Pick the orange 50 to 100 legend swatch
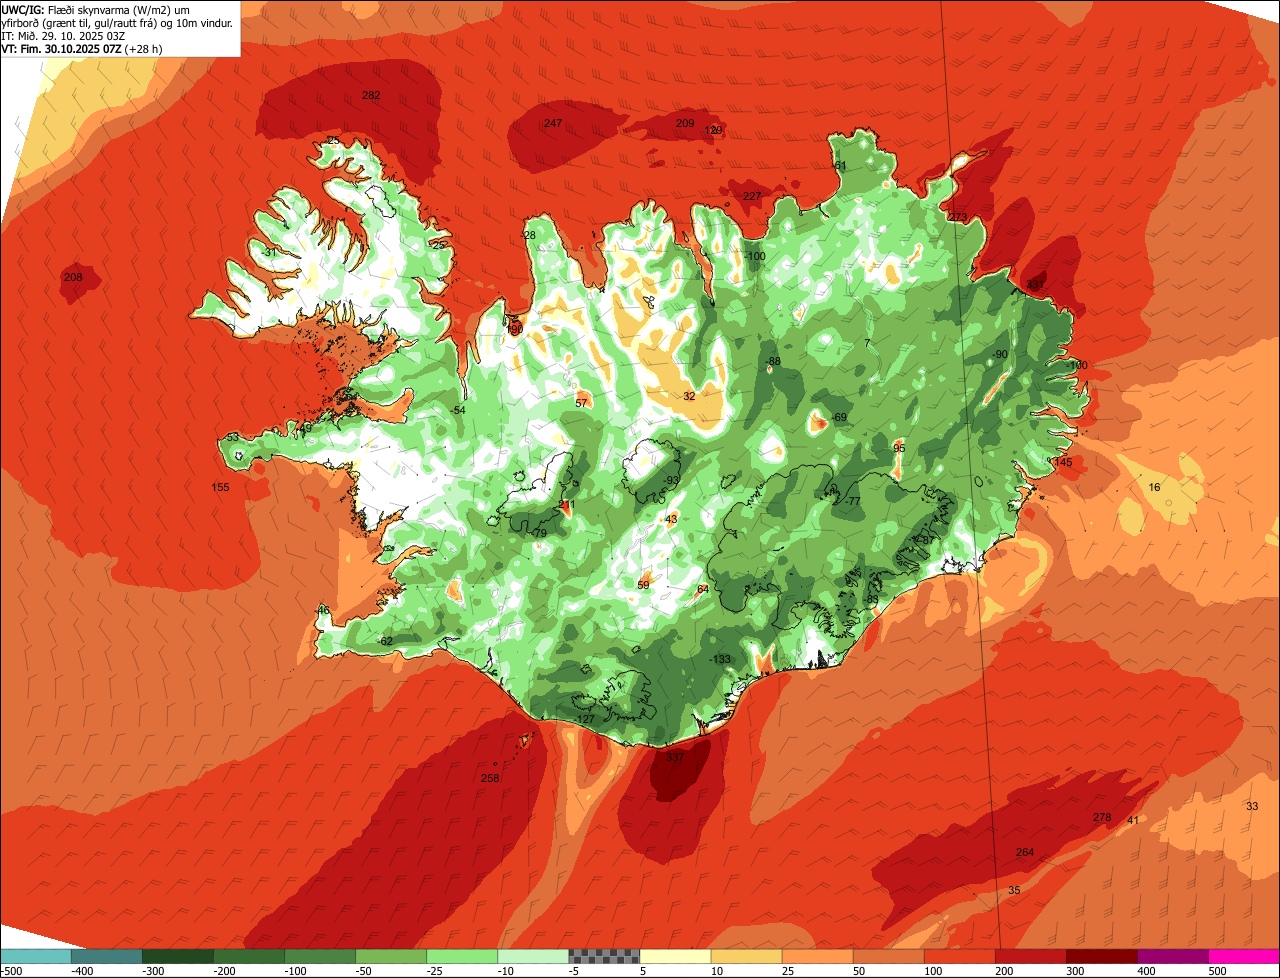Viewport: 1280px width, 978px height. click(x=888, y=956)
